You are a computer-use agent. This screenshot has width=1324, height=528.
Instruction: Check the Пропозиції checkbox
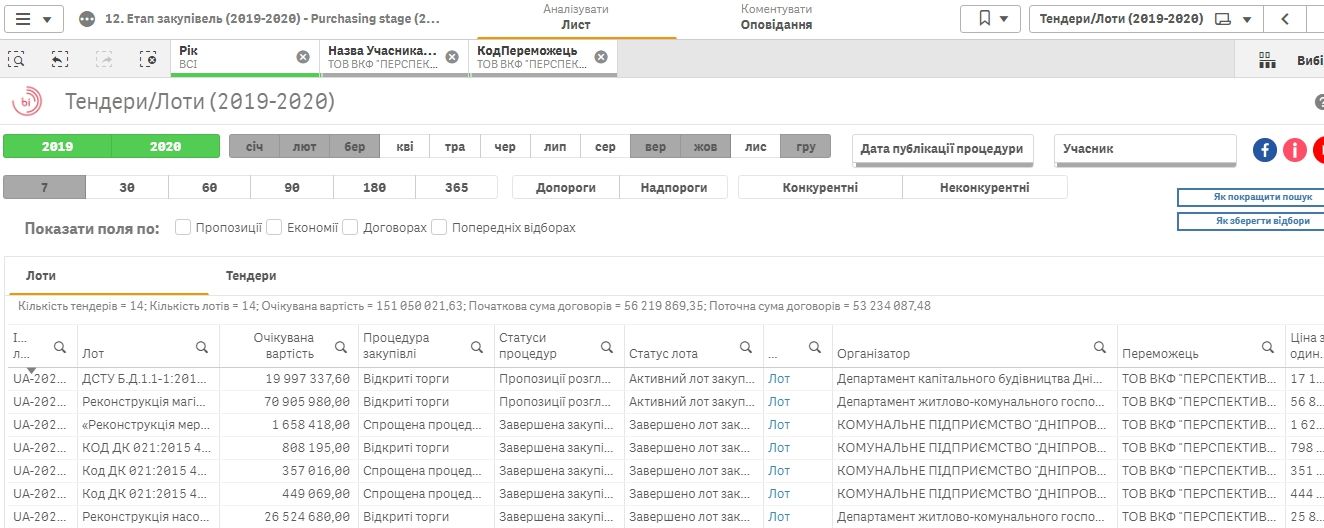(x=183, y=228)
